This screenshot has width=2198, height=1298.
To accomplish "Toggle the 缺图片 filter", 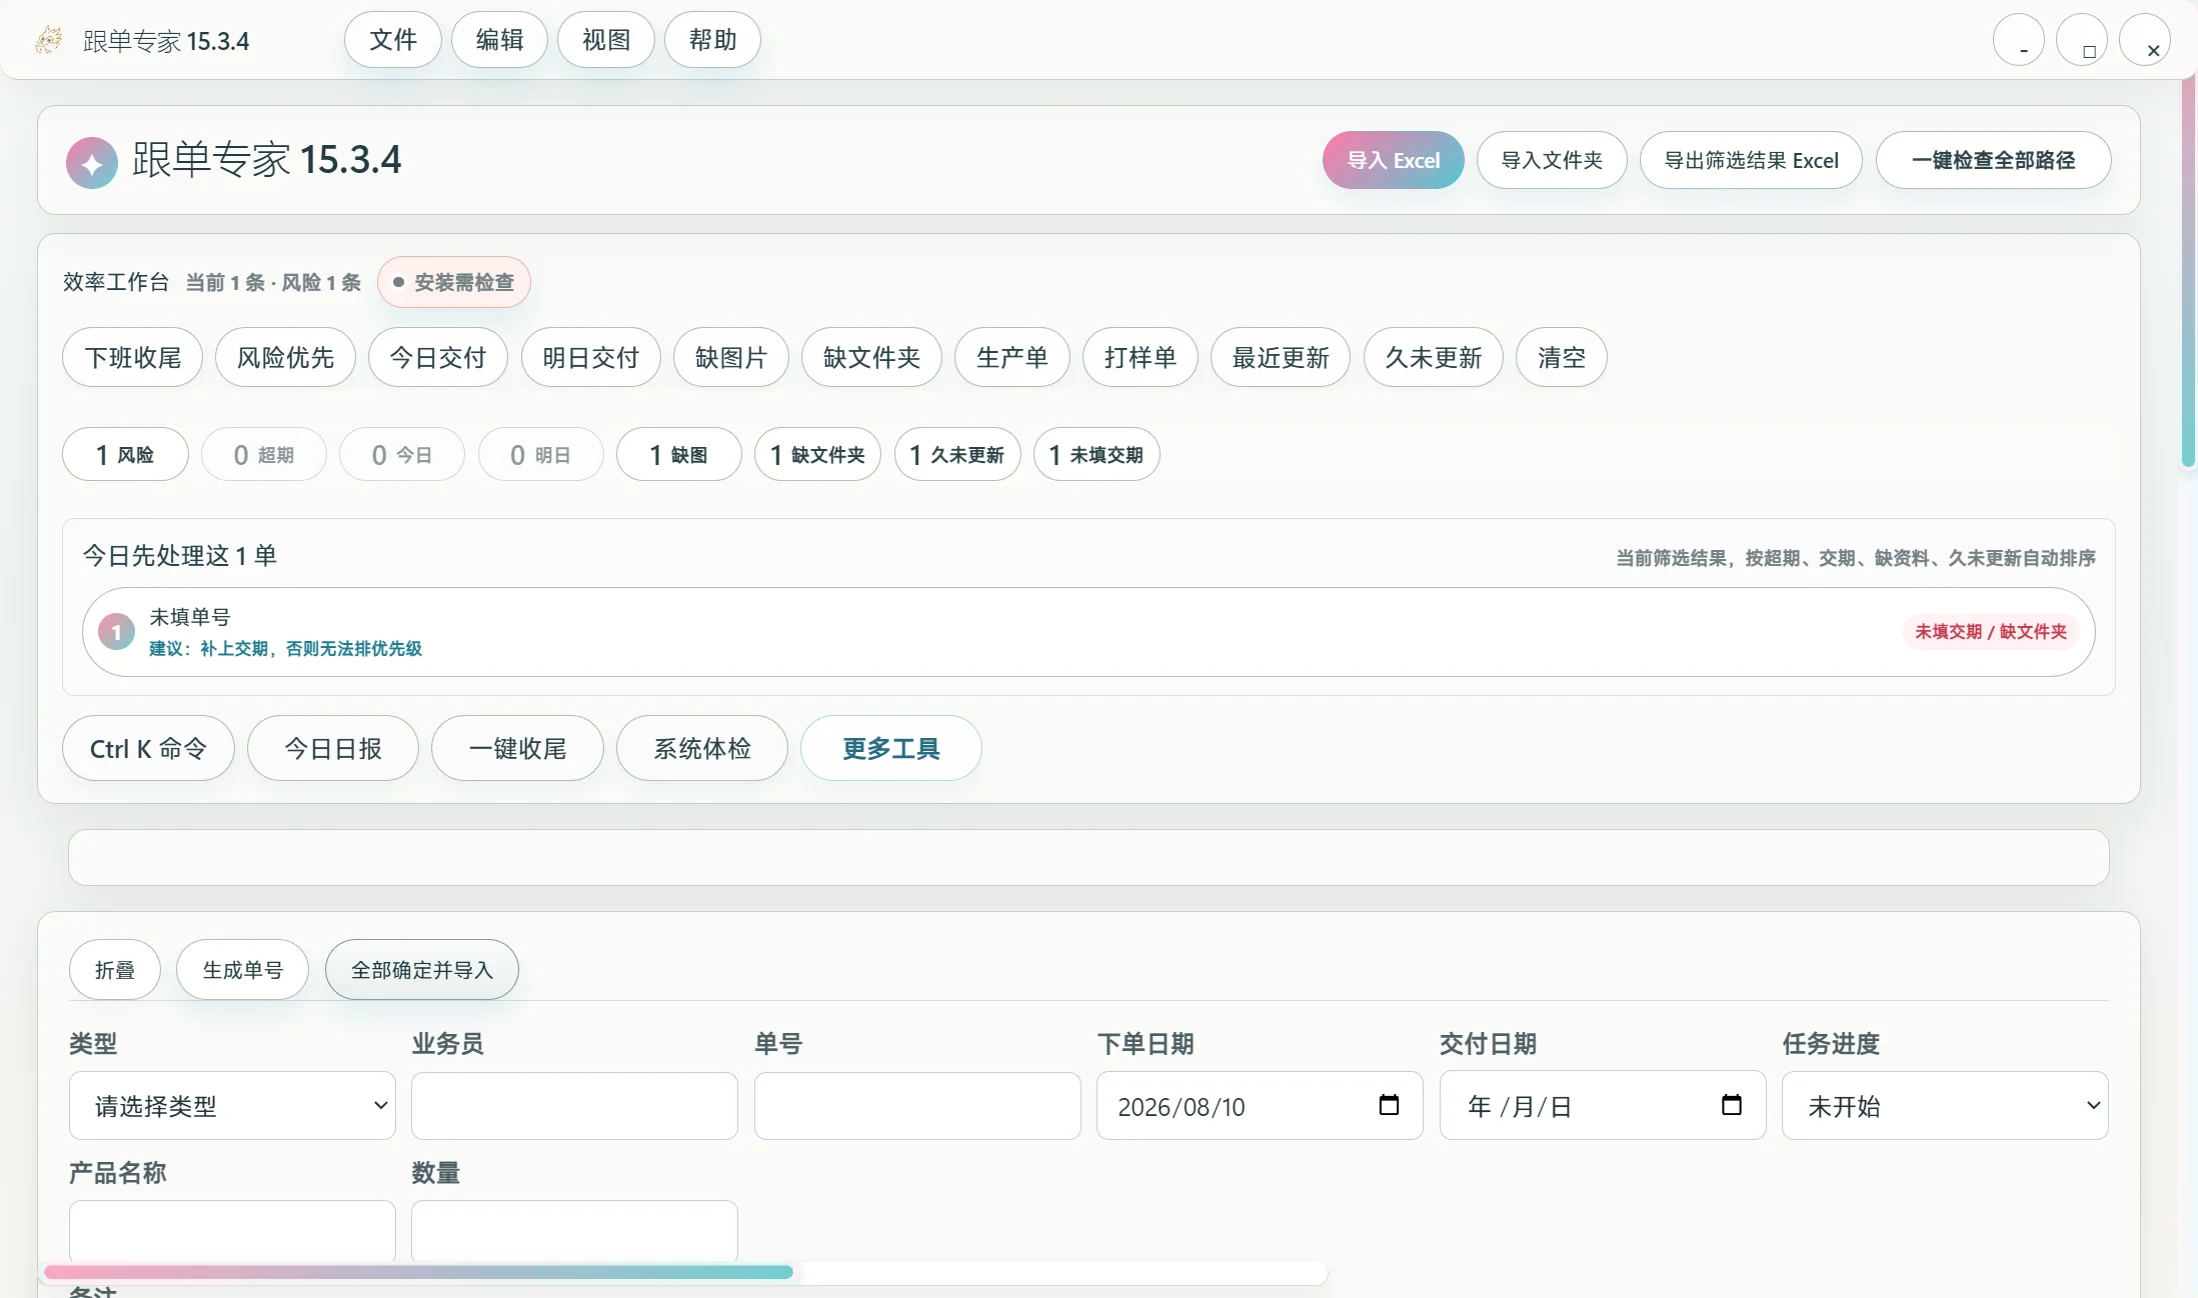I will point(731,357).
